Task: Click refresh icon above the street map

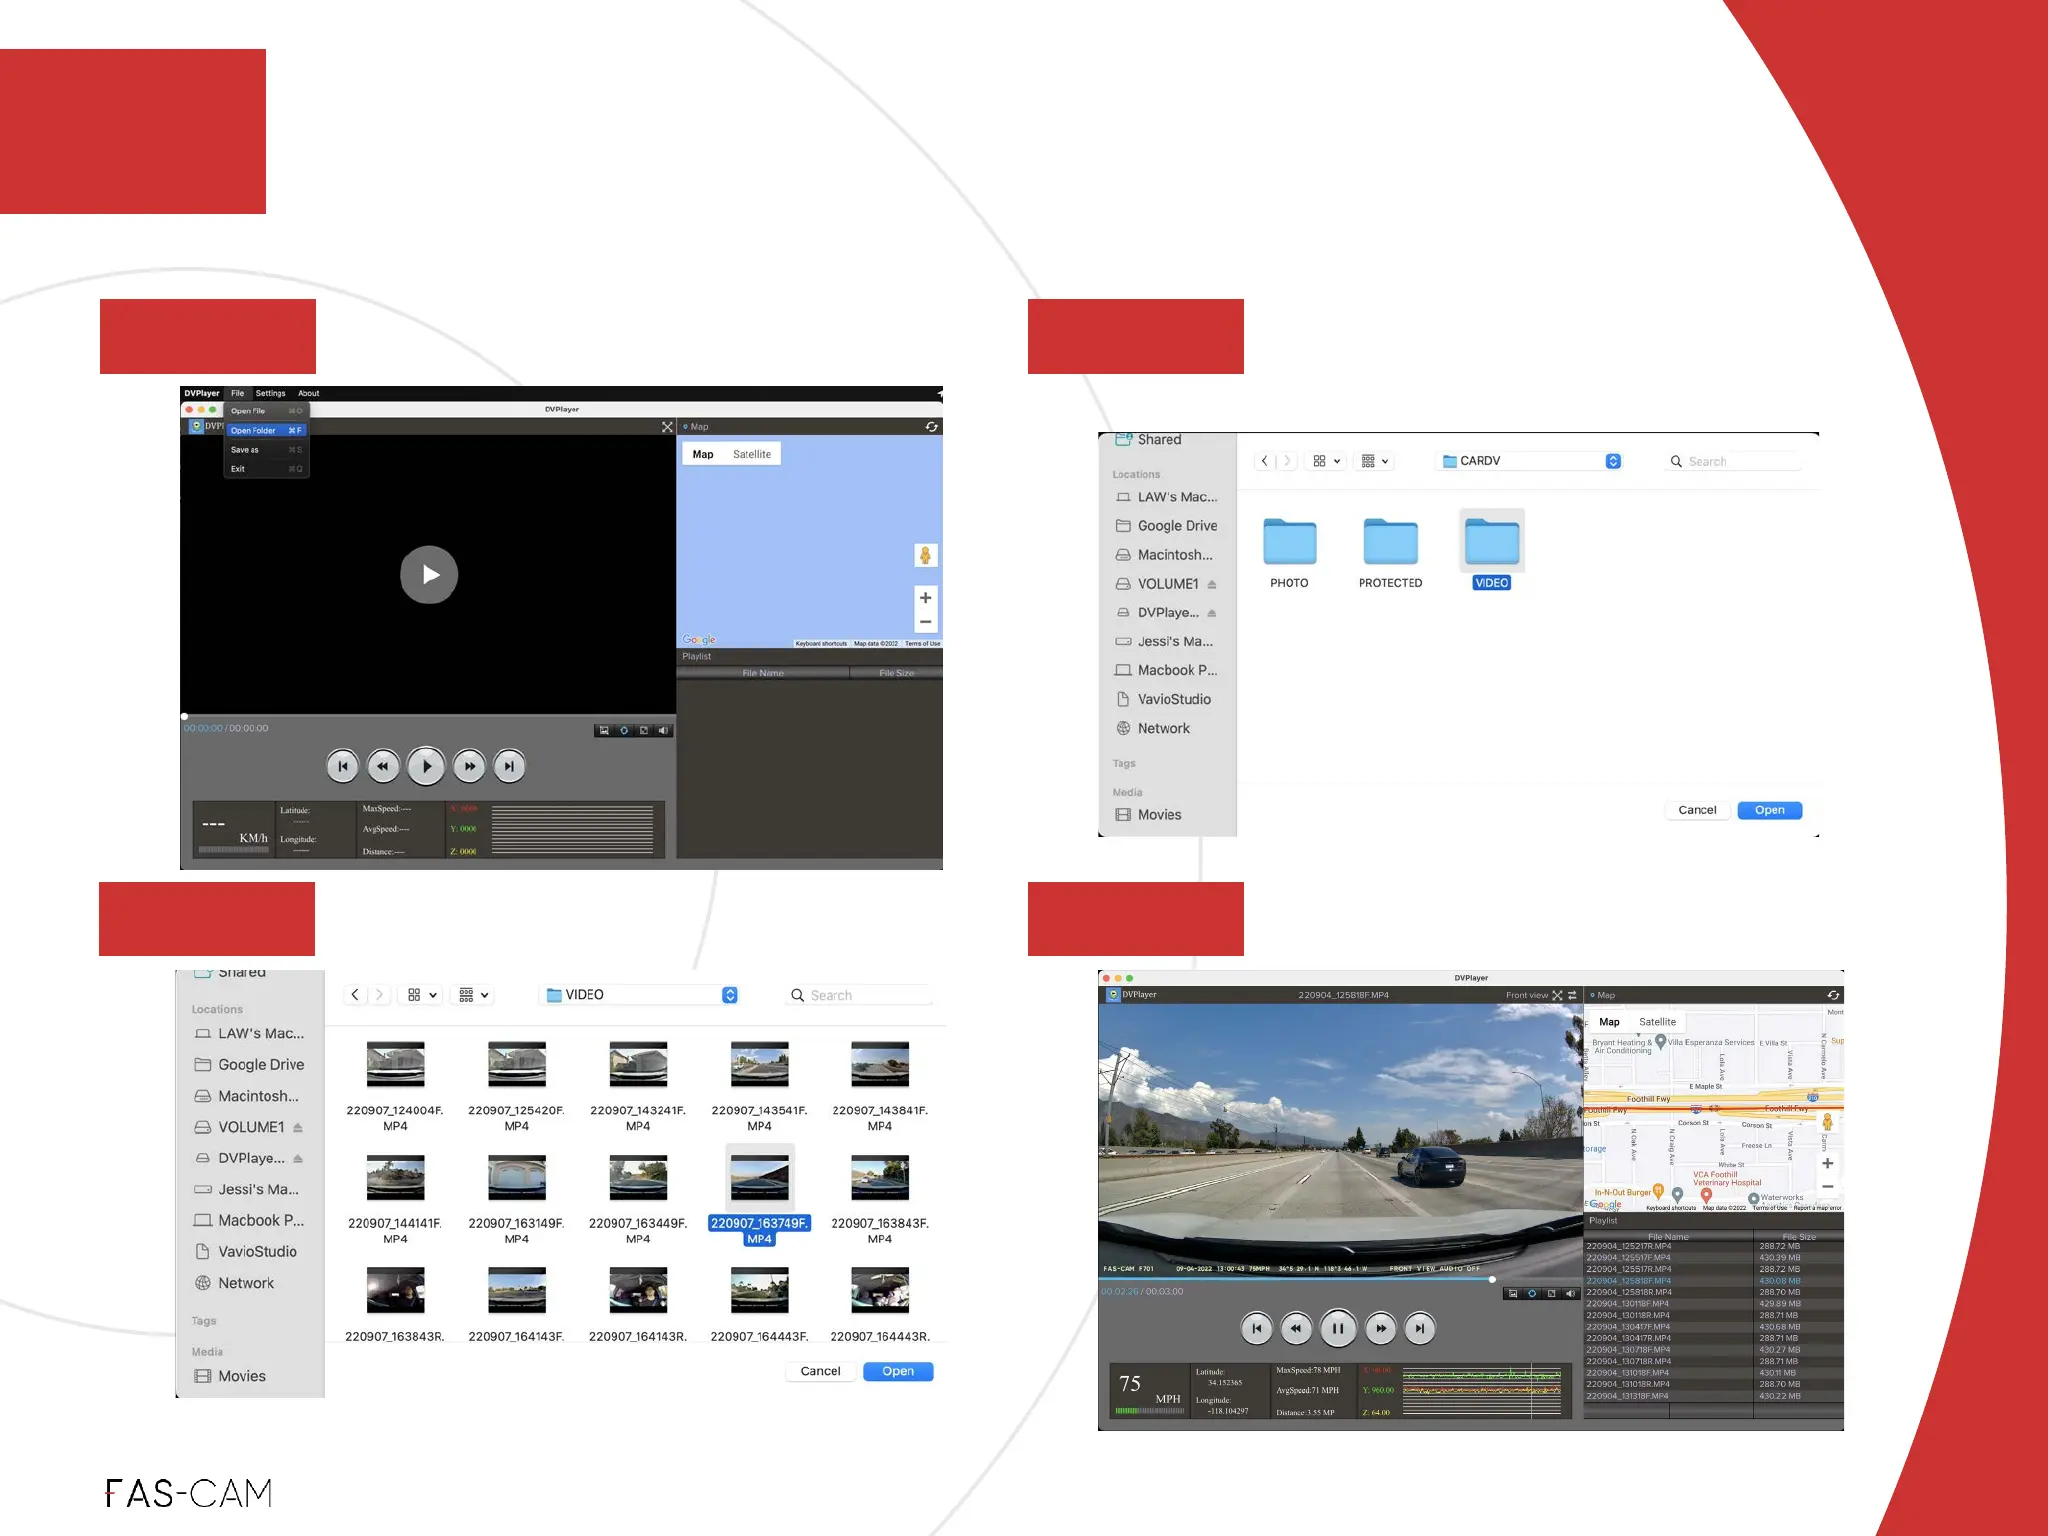Action: (x=1833, y=995)
